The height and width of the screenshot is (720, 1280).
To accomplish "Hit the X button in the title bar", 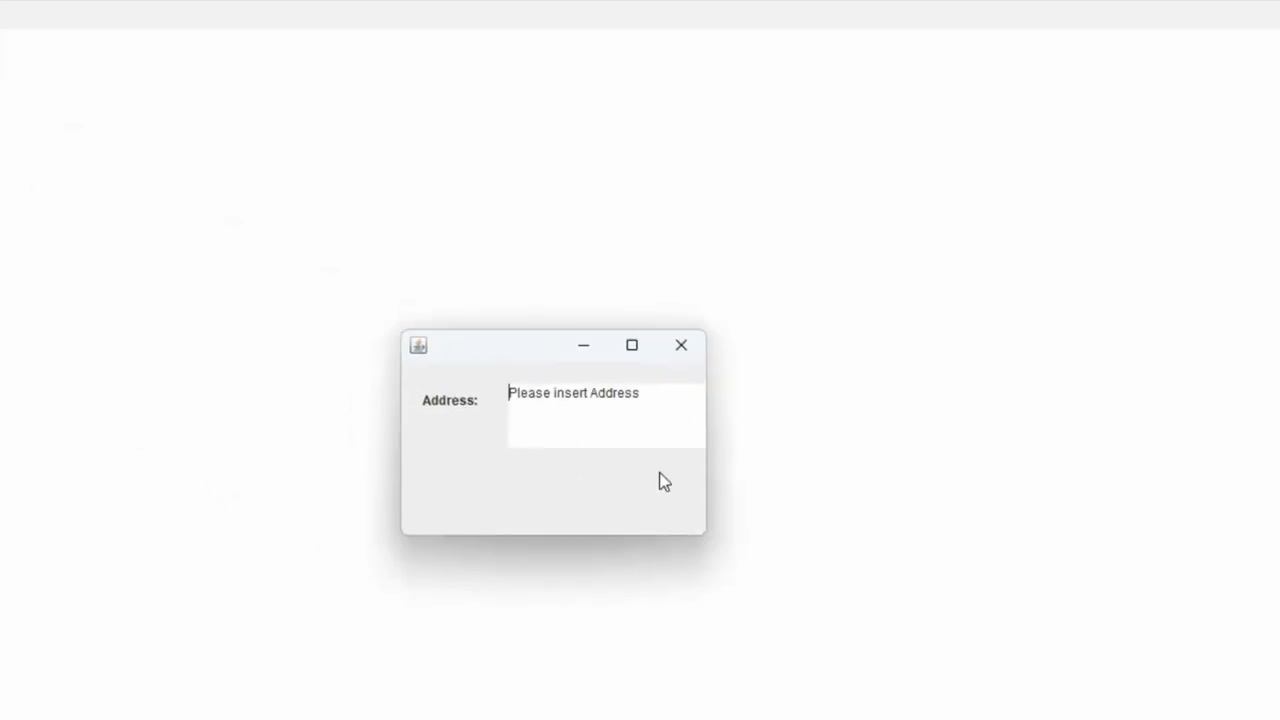I will point(681,345).
